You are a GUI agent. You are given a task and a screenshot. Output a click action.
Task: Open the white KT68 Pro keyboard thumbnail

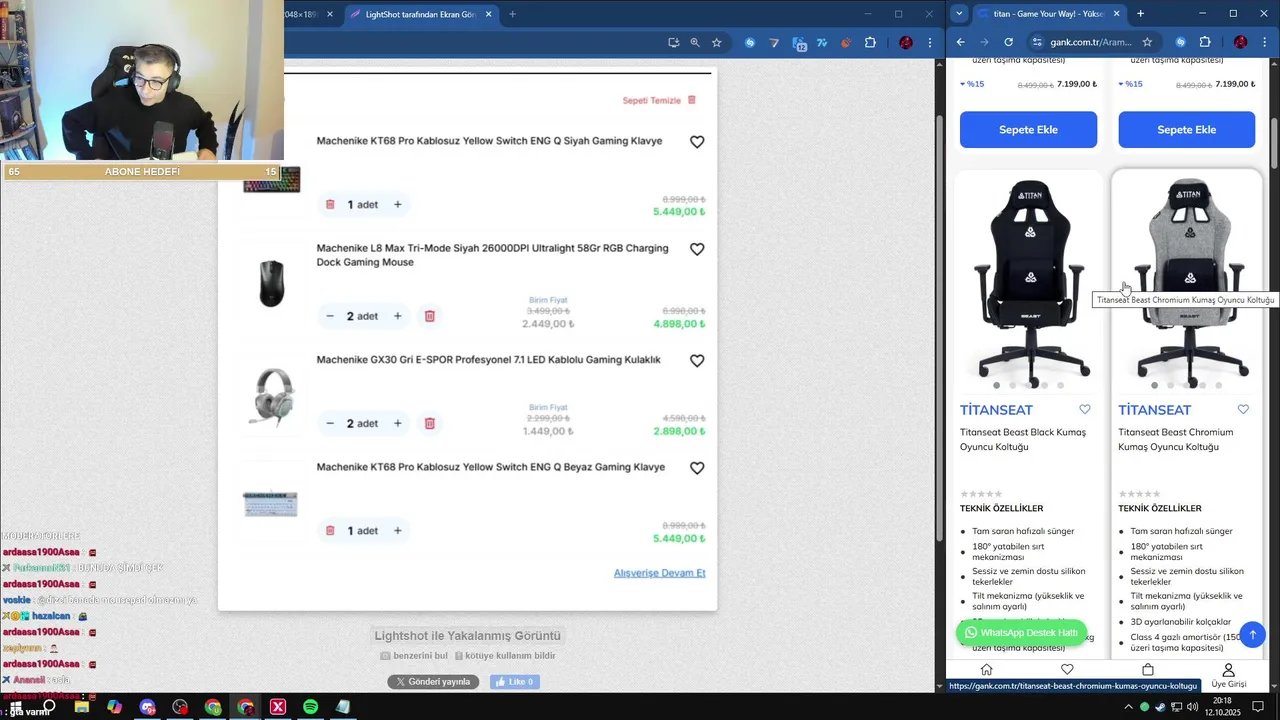[271, 503]
